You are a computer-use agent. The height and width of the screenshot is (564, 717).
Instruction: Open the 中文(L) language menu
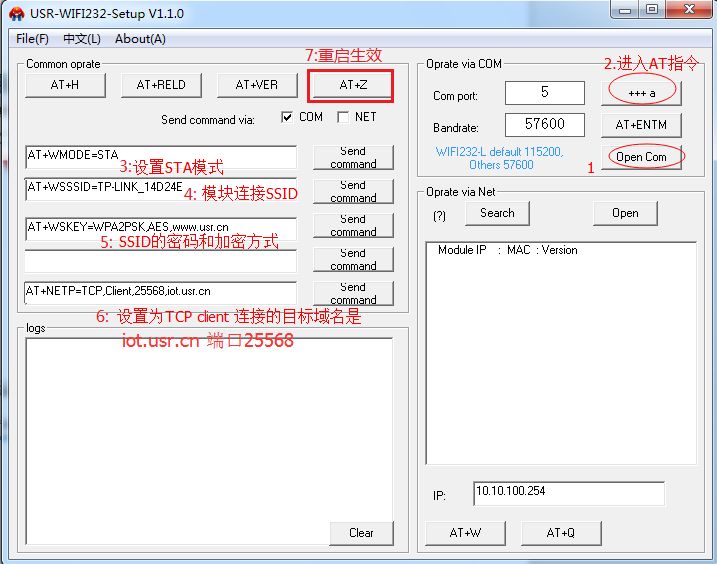coord(82,39)
